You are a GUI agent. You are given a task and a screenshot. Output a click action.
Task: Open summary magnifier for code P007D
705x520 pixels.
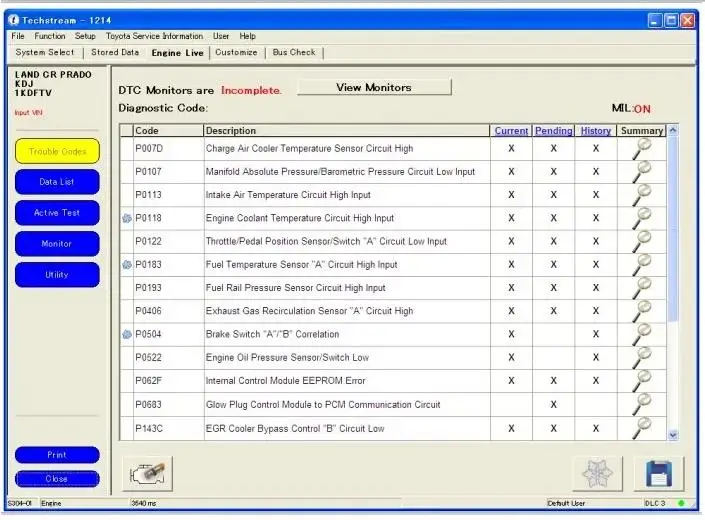641,149
